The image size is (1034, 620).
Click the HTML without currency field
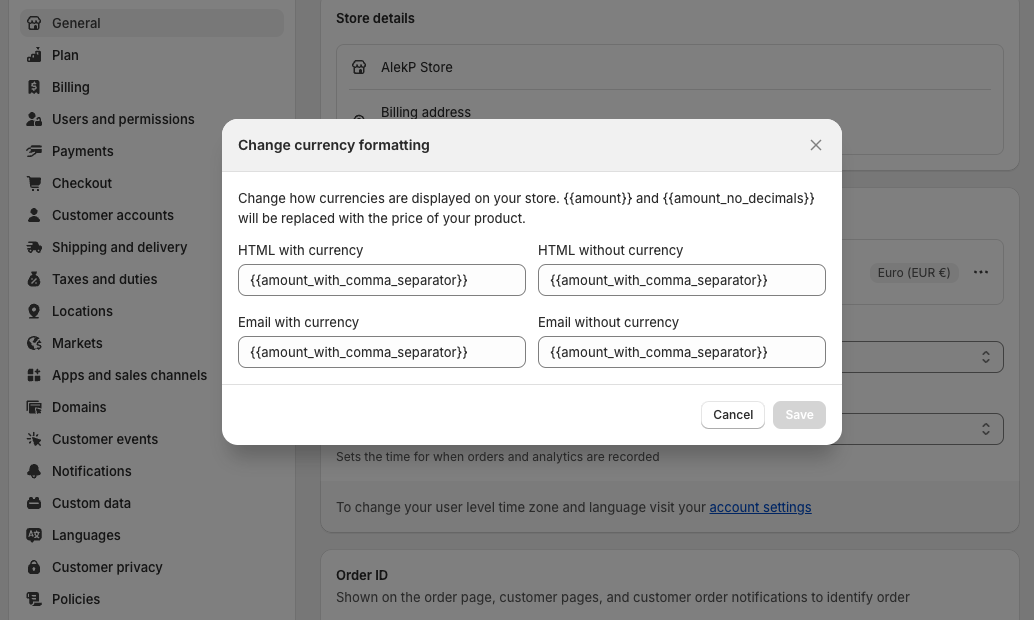(682, 280)
